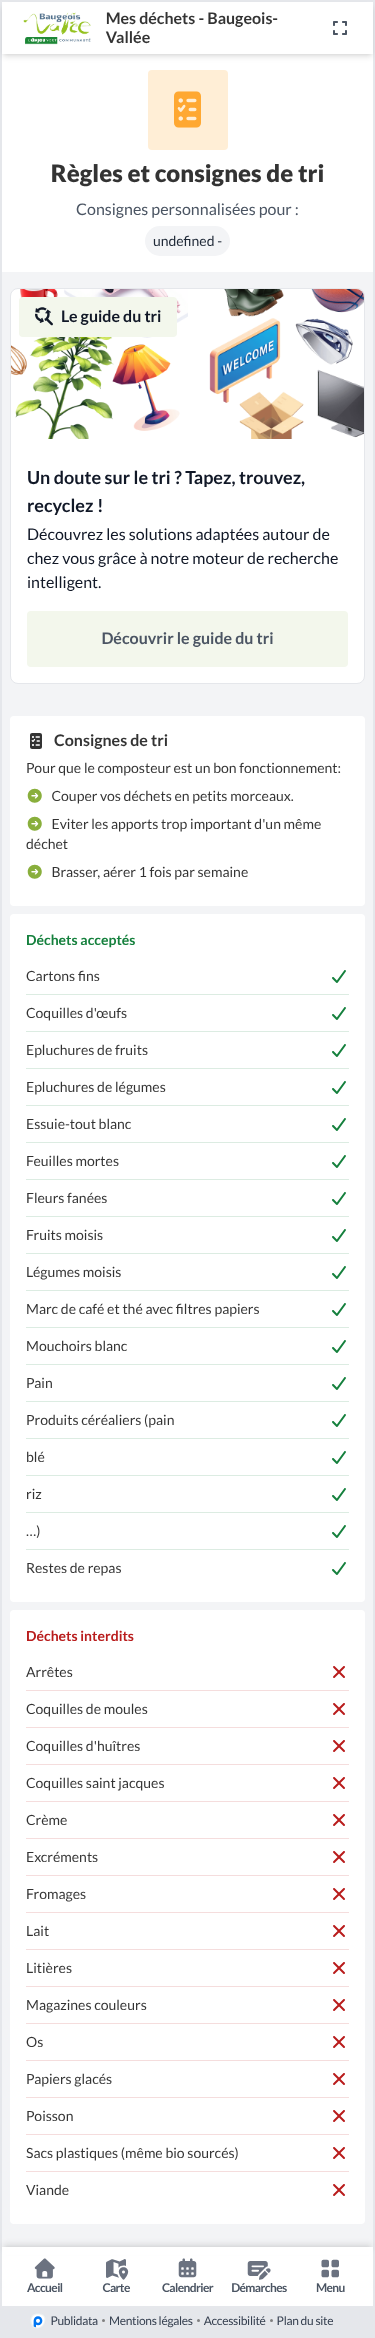Click the magnifier icon beside Le guide du tri
This screenshot has width=375, height=2338.
pyautogui.click(x=44, y=316)
